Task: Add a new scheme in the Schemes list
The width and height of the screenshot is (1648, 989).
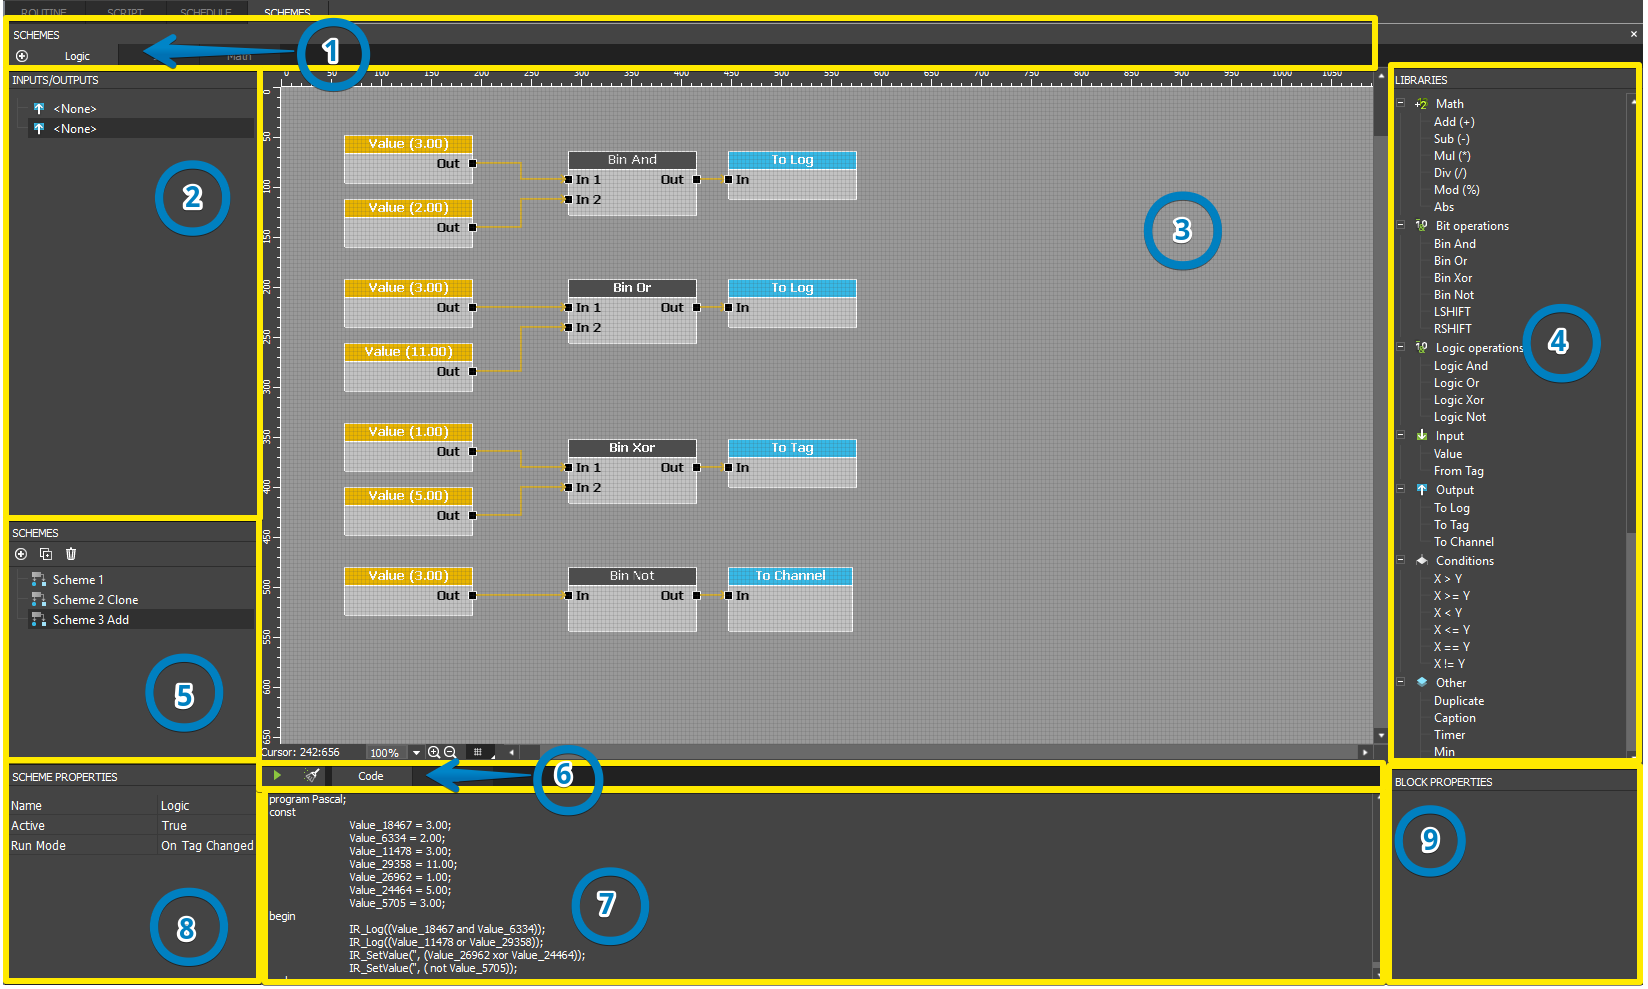Action: (21, 554)
